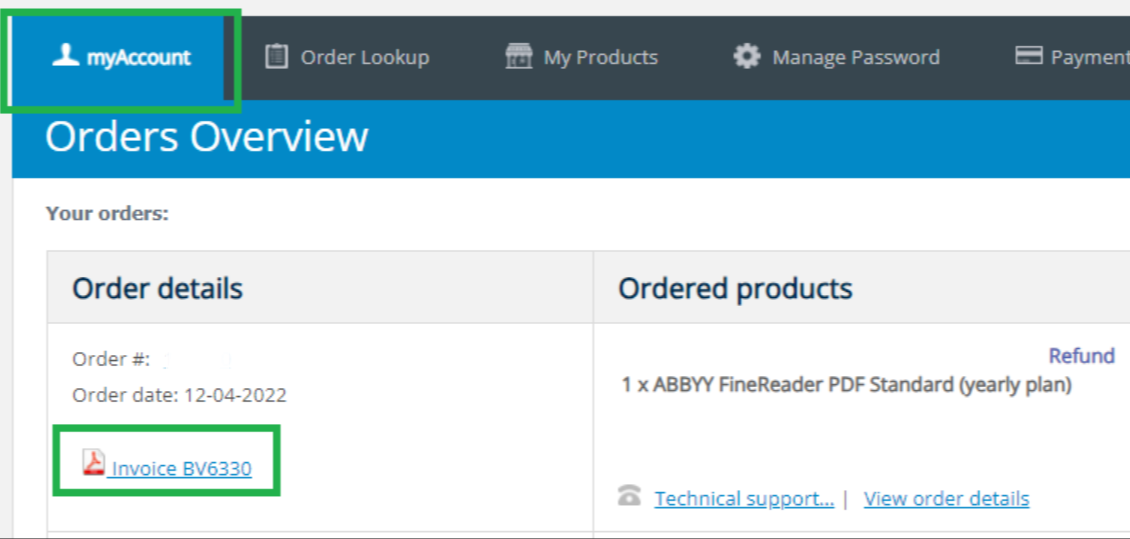Image resolution: width=1130 pixels, height=539 pixels.
Task: Click the My Products store icon
Action: [x=519, y=56]
